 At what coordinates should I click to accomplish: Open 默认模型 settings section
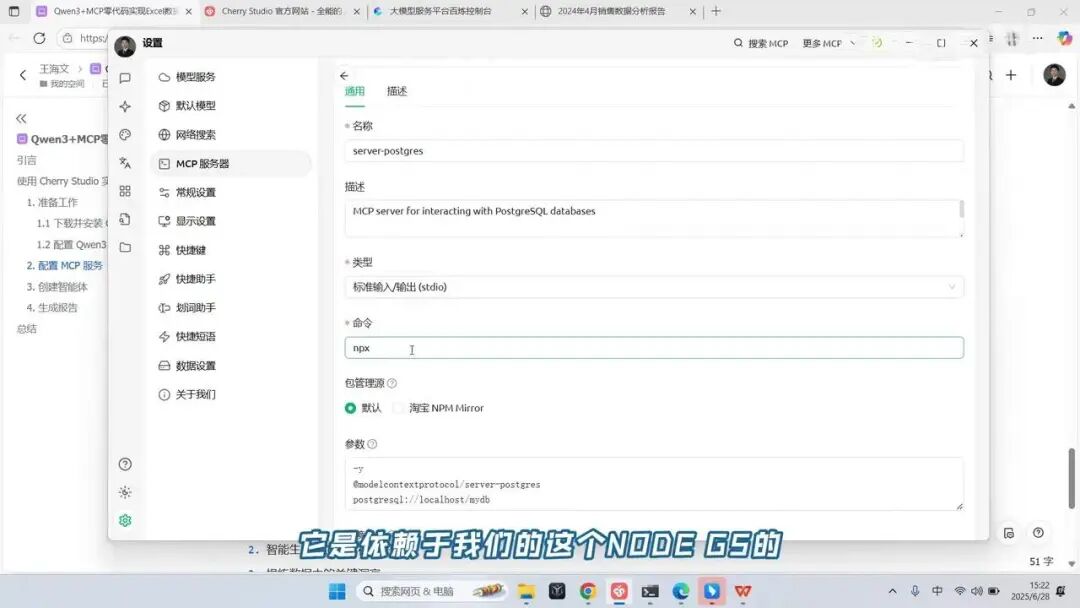[231, 105]
